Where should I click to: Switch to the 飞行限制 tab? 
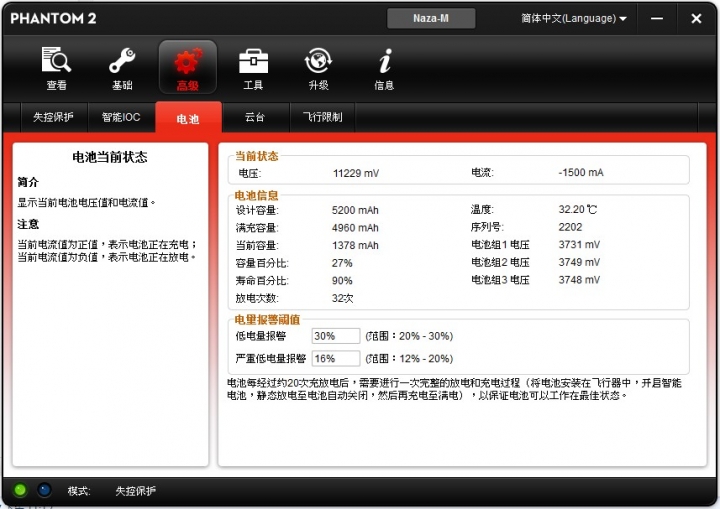point(322,117)
